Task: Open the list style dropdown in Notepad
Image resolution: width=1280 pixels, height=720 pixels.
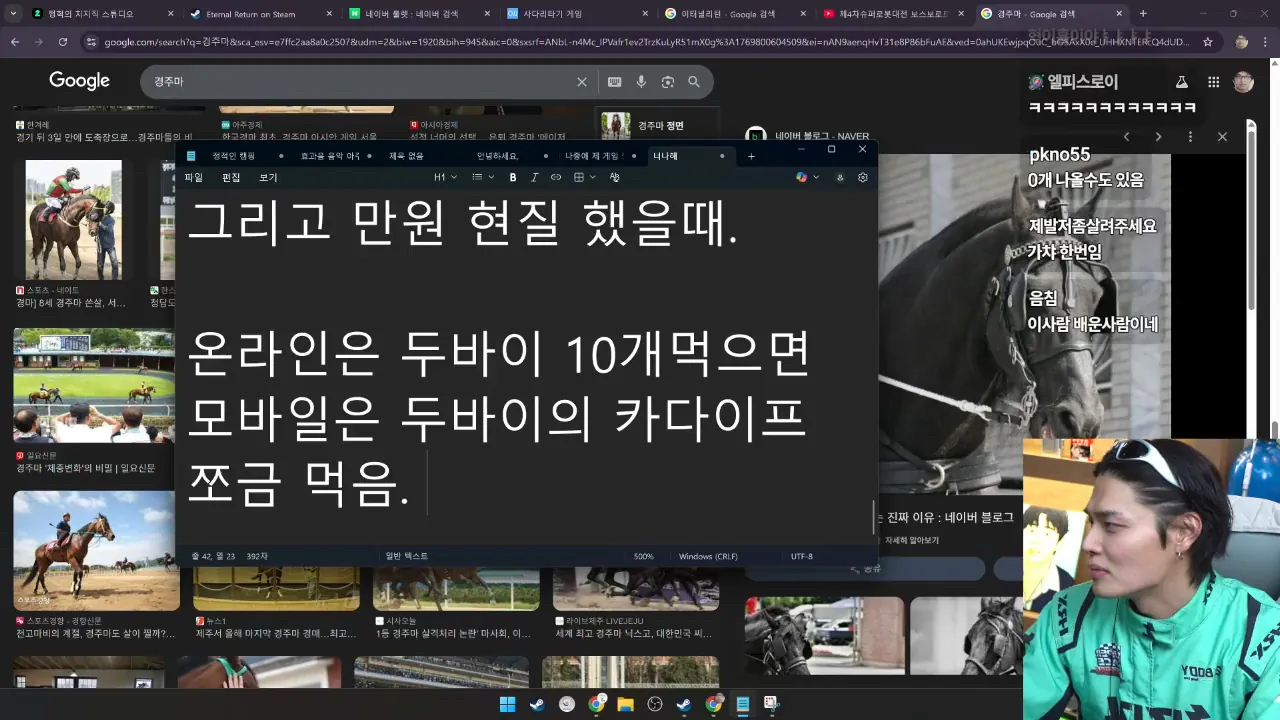Action: pos(482,177)
